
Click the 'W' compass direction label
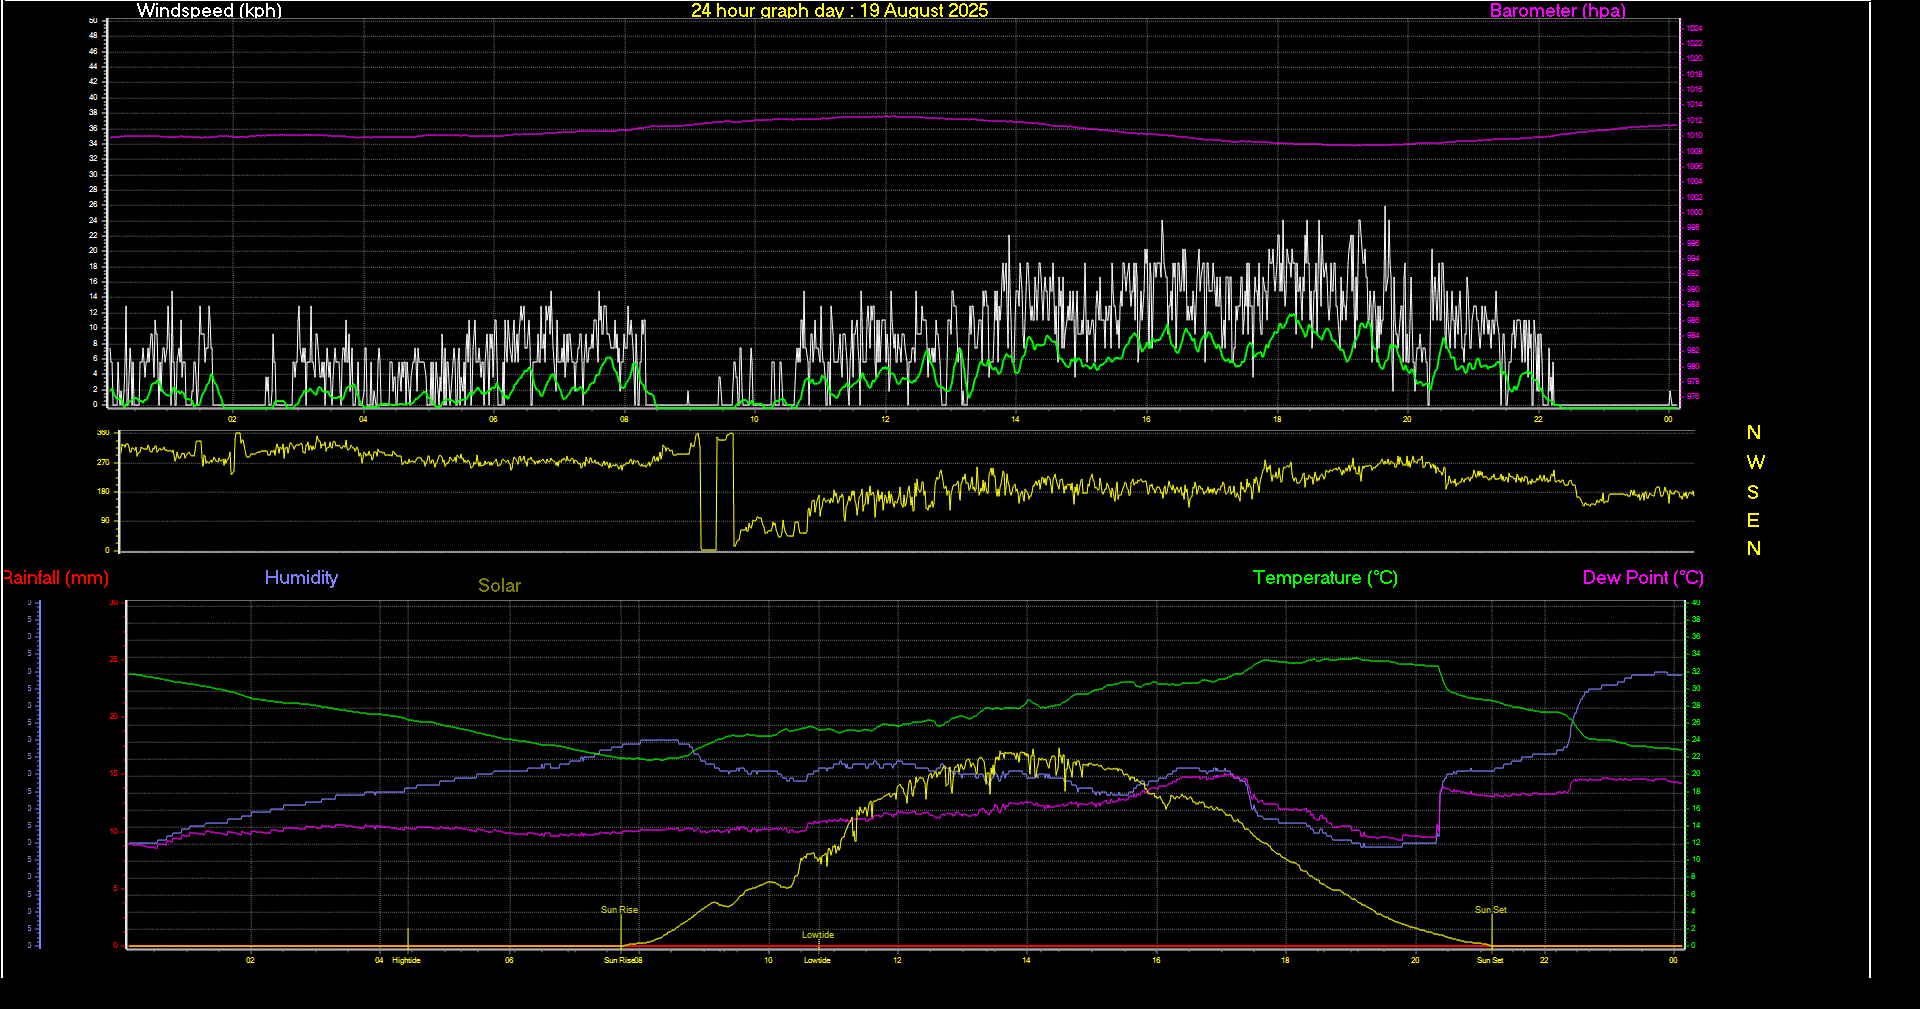coord(1755,462)
